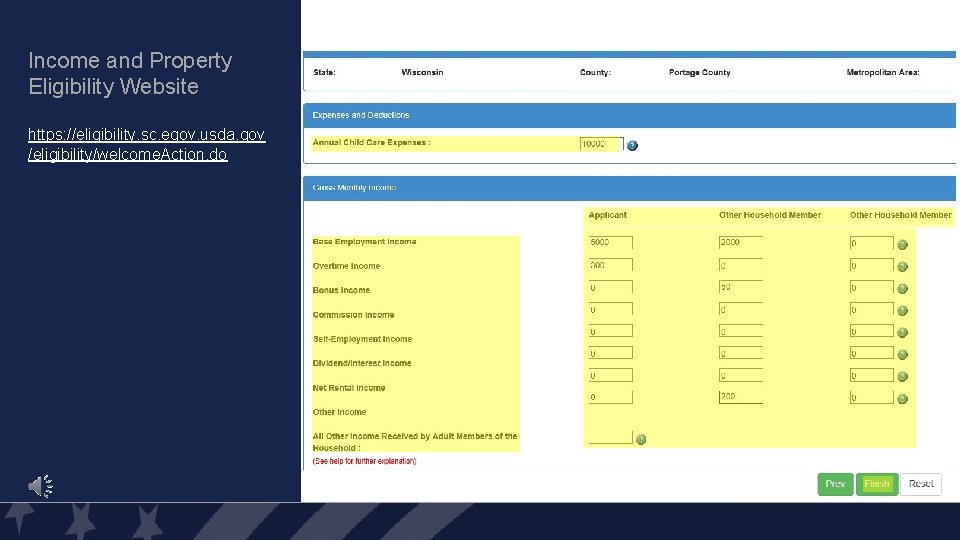Clear the form with Reset button

pos(921,484)
